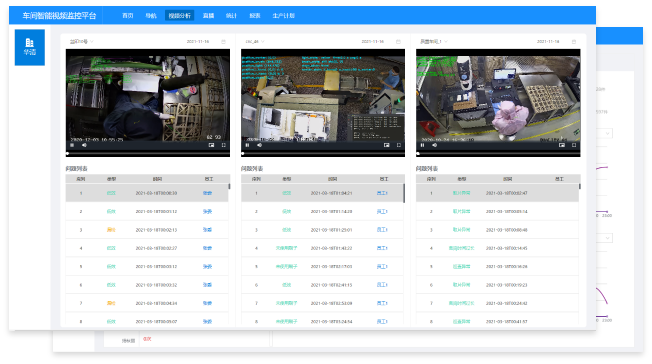Mute the cnc_46 middle video speaker
The height and width of the screenshot is (364, 652).
pyautogui.click(x=259, y=145)
